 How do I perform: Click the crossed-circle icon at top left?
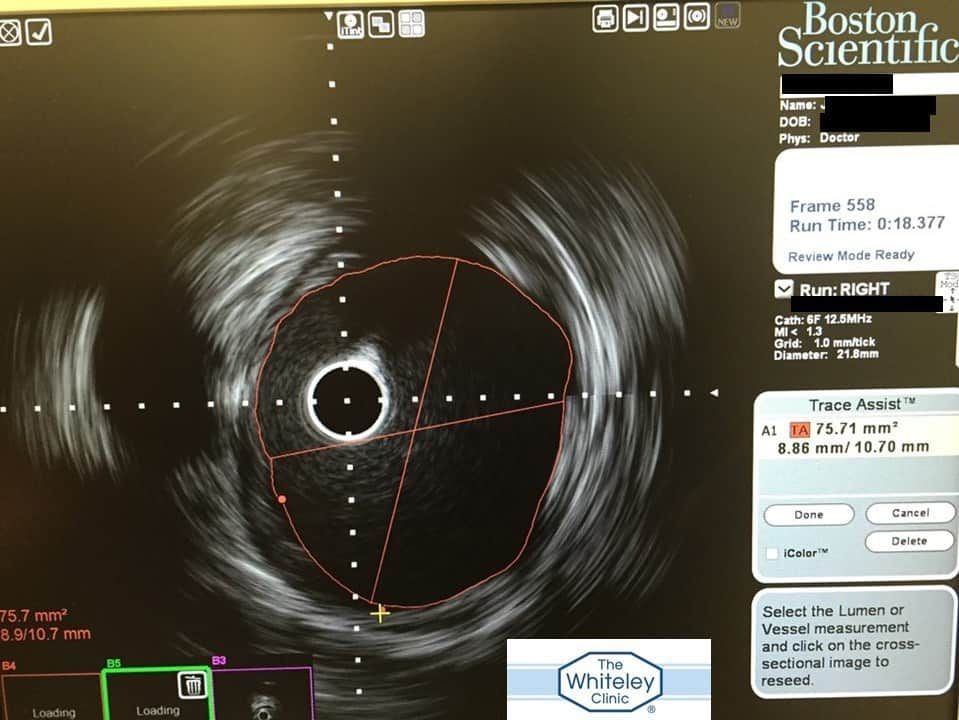point(9,32)
